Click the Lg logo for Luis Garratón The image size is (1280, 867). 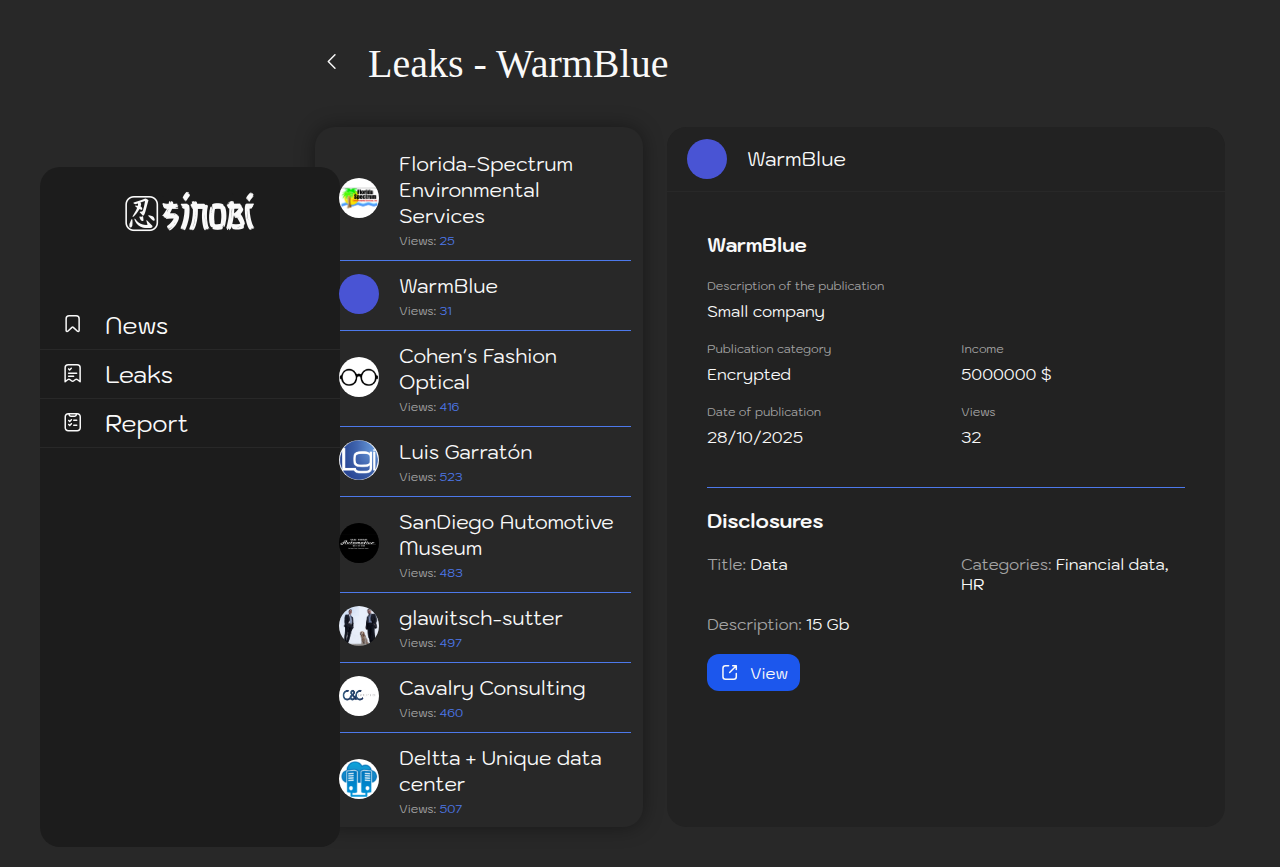point(359,460)
